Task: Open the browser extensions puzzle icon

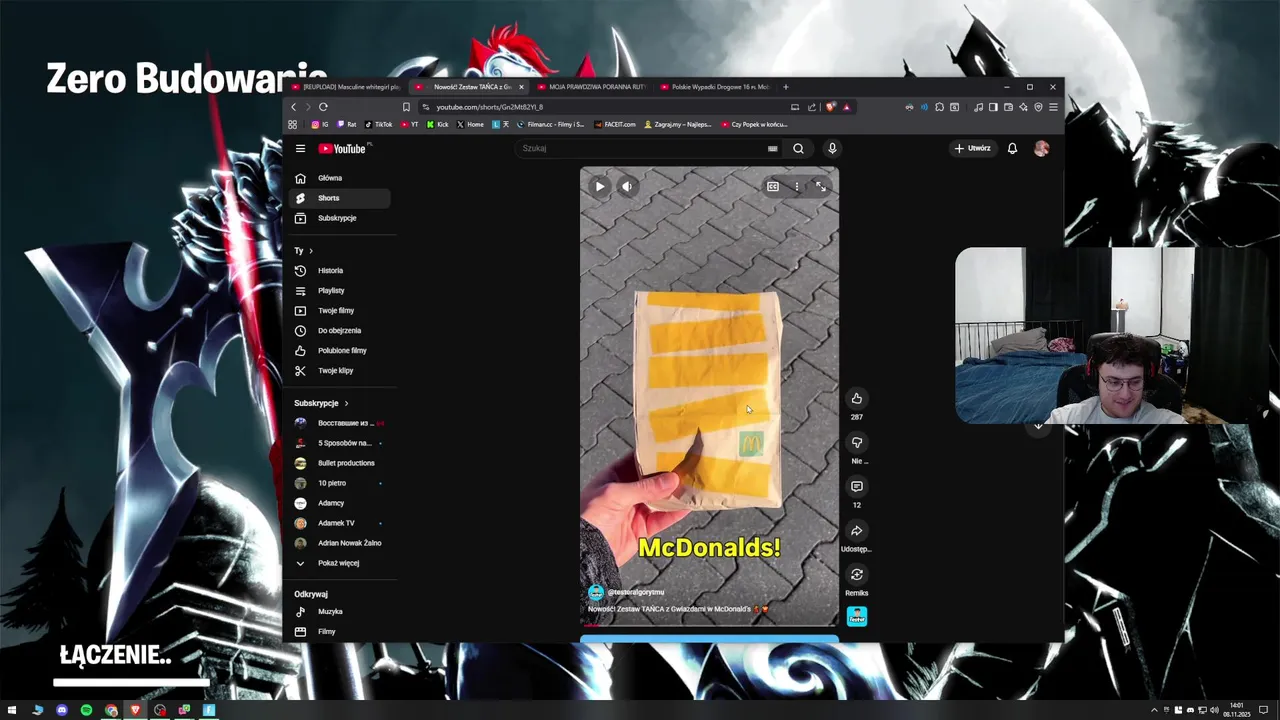Action: (x=939, y=107)
